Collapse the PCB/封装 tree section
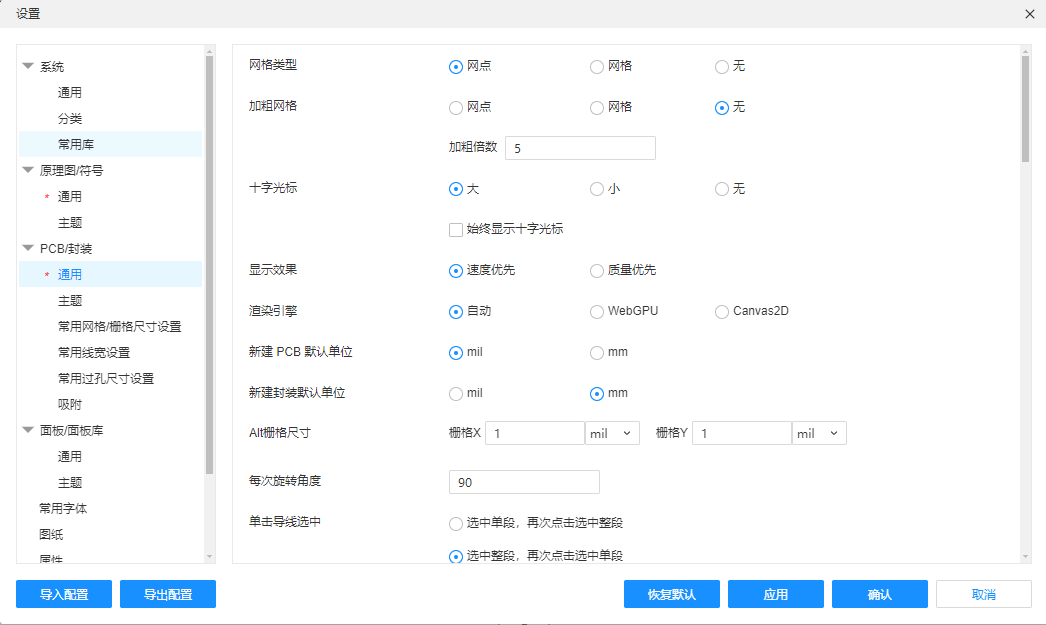Screen dimensions: 1046x625 pyautogui.click(x=28, y=248)
